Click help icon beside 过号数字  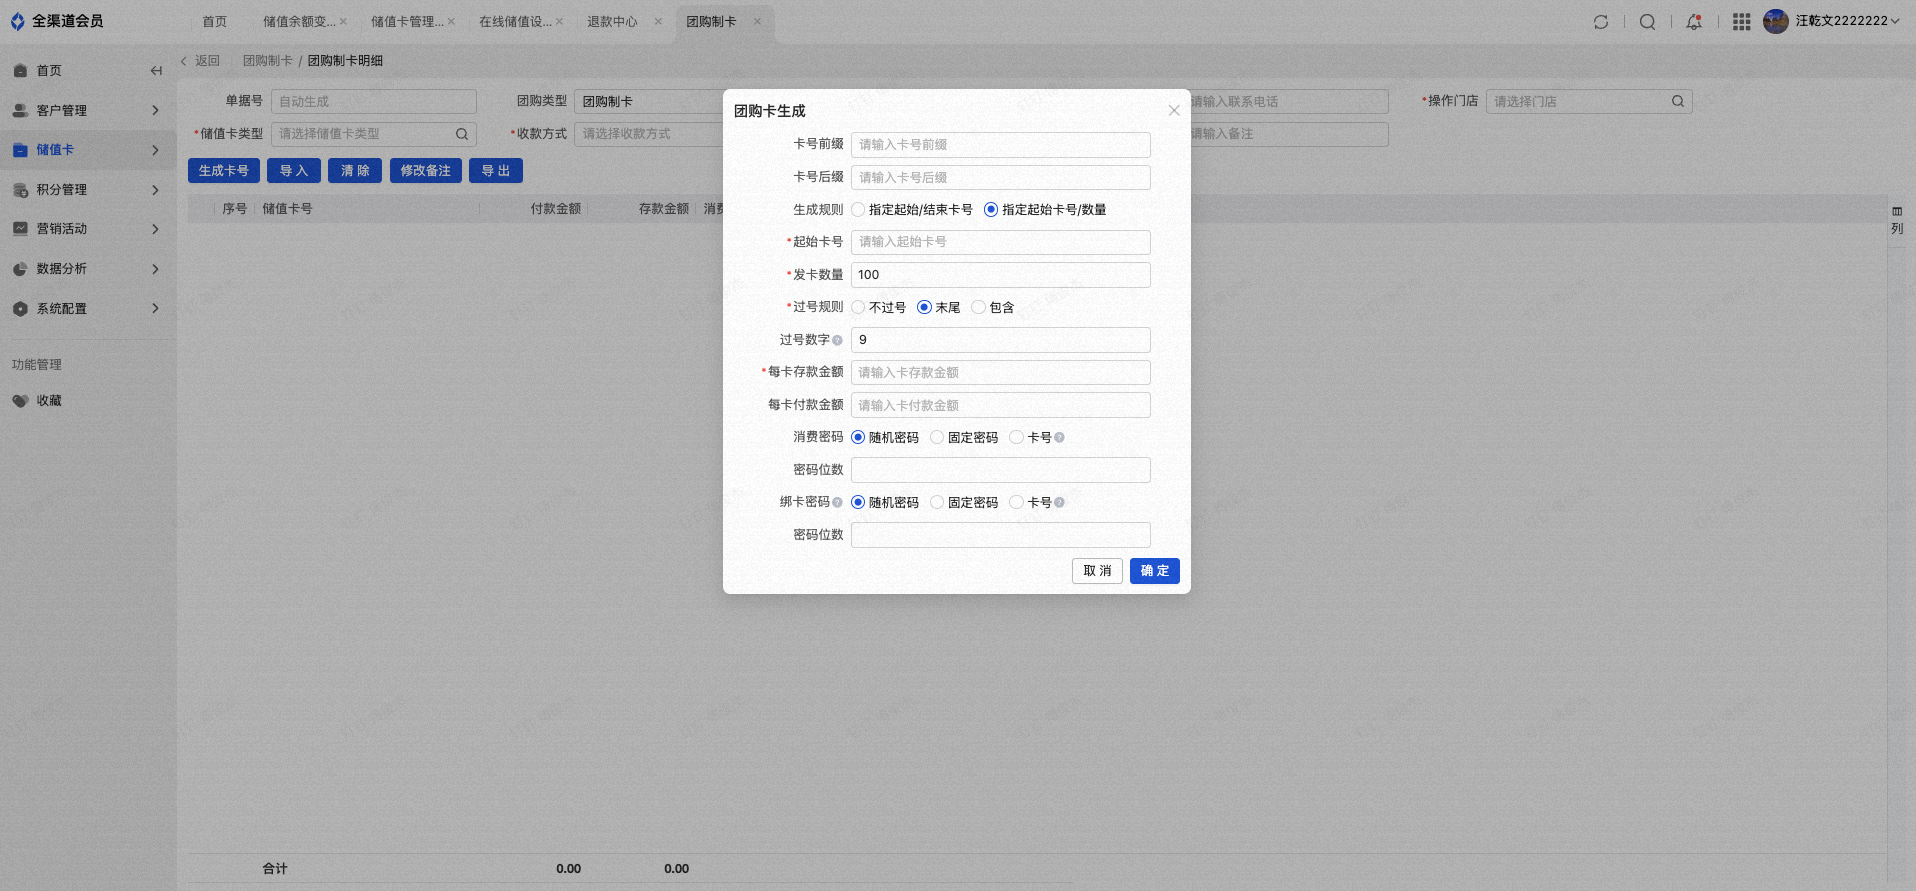(837, 340)
